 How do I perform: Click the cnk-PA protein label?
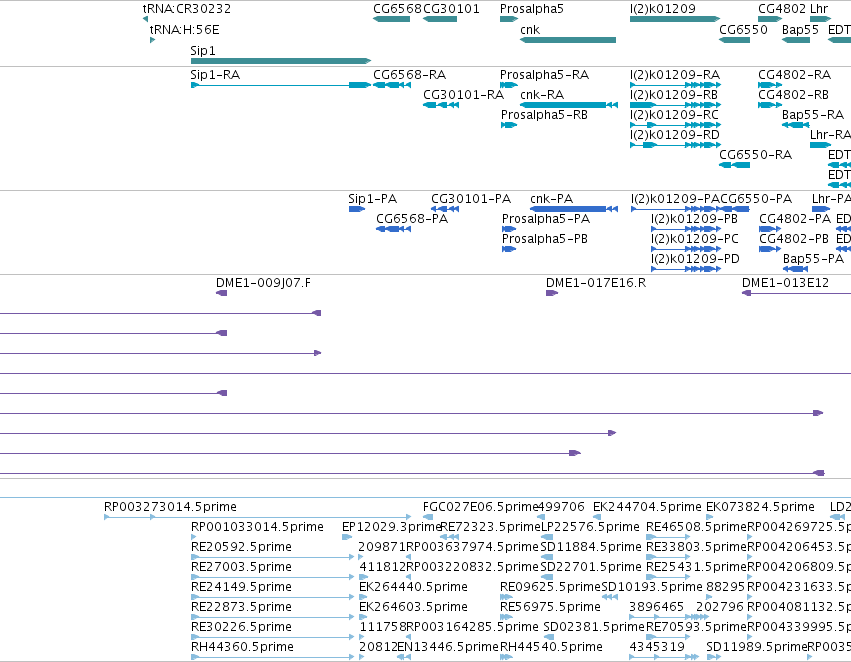551,199
